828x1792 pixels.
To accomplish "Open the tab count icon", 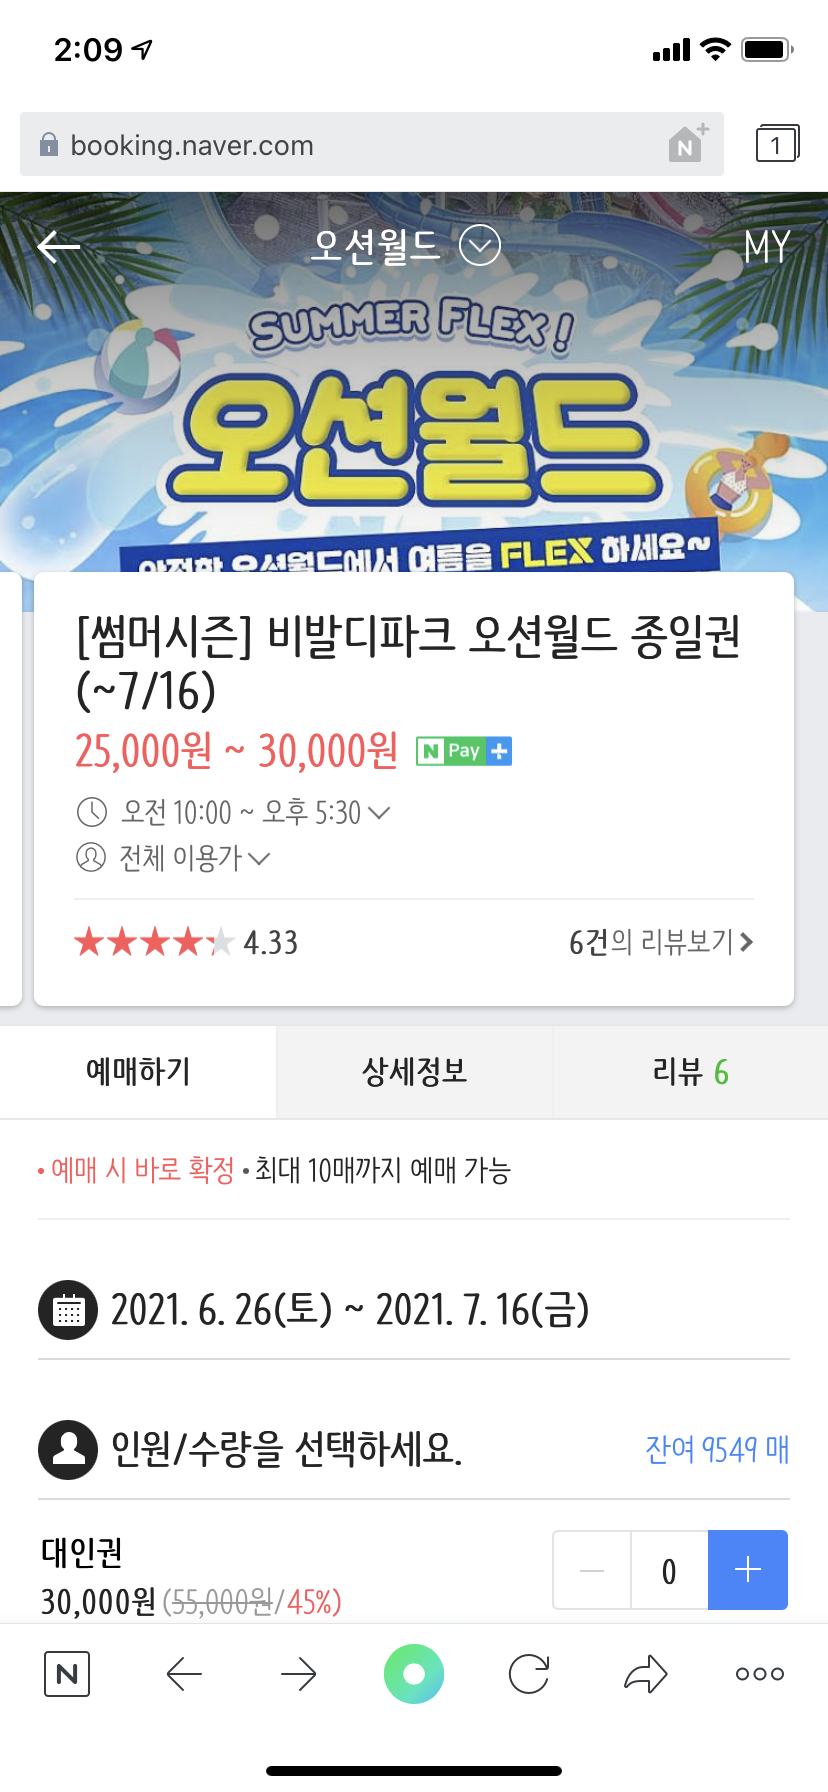I will coord(777,144).
